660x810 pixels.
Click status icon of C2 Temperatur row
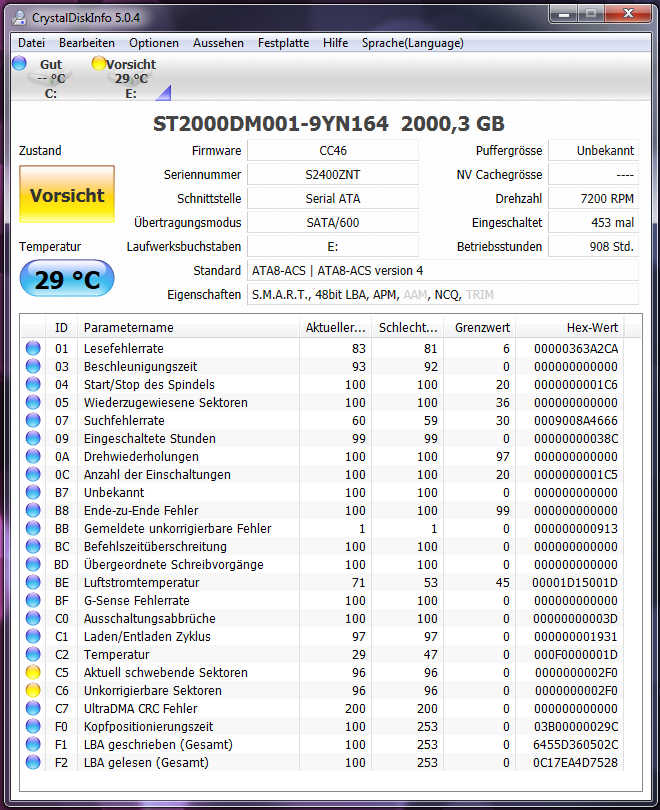click(33, 654)
